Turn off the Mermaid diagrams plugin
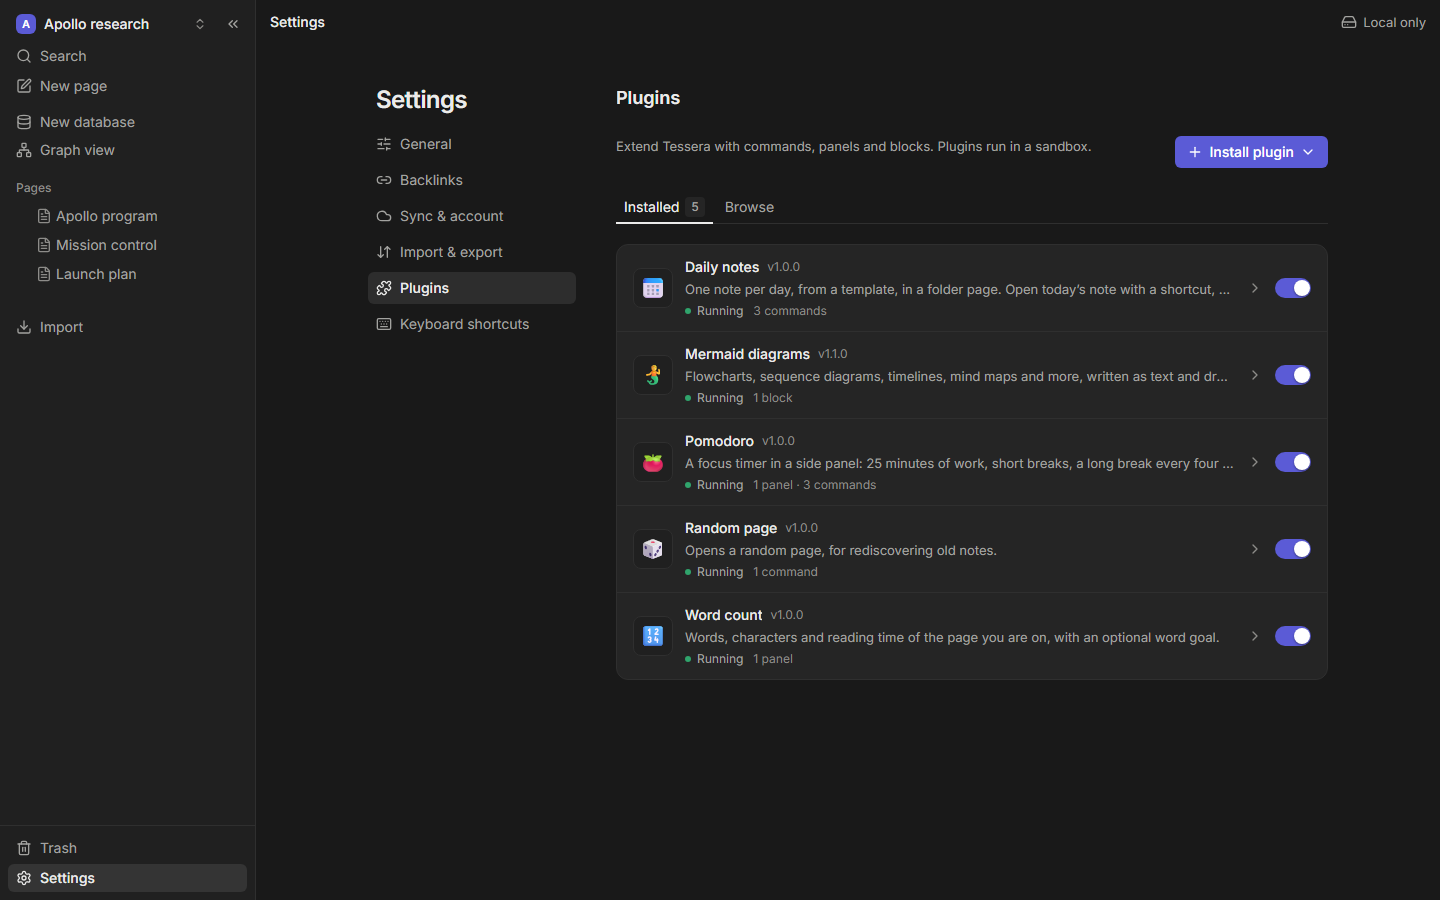Viewport: 1440px width, 900px height. point(1293,375)
